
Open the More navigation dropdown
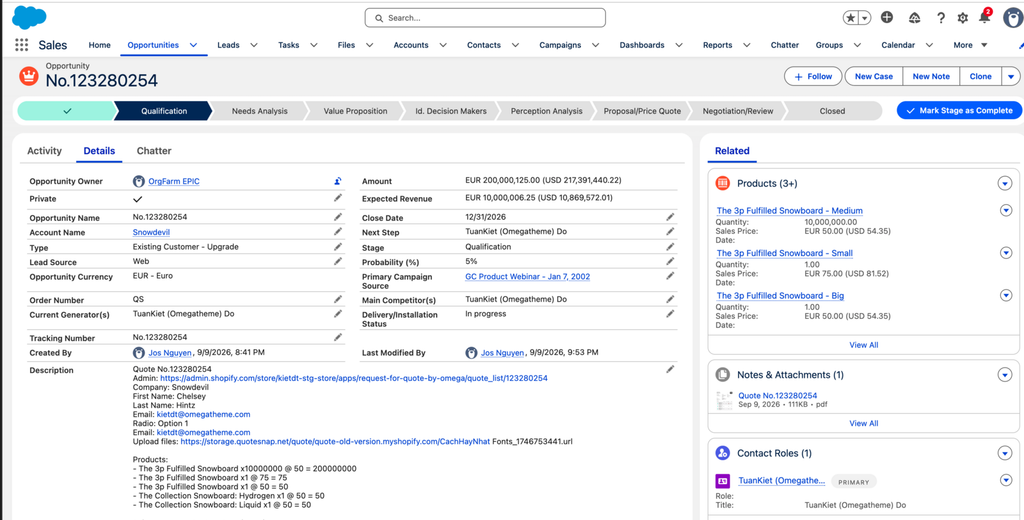point(970,45)
